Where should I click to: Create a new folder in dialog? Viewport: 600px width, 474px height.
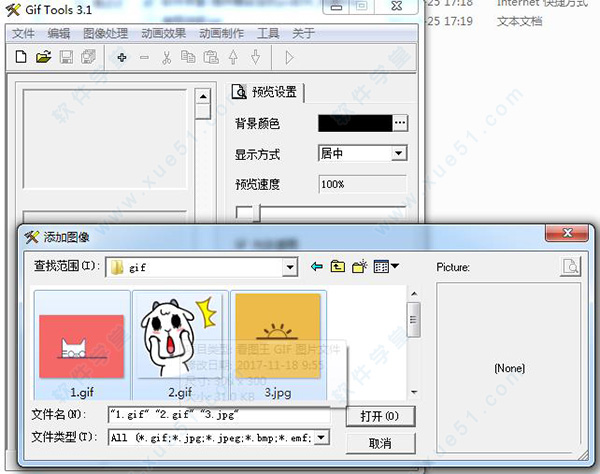pyautogui.click(x=360, y=267)
